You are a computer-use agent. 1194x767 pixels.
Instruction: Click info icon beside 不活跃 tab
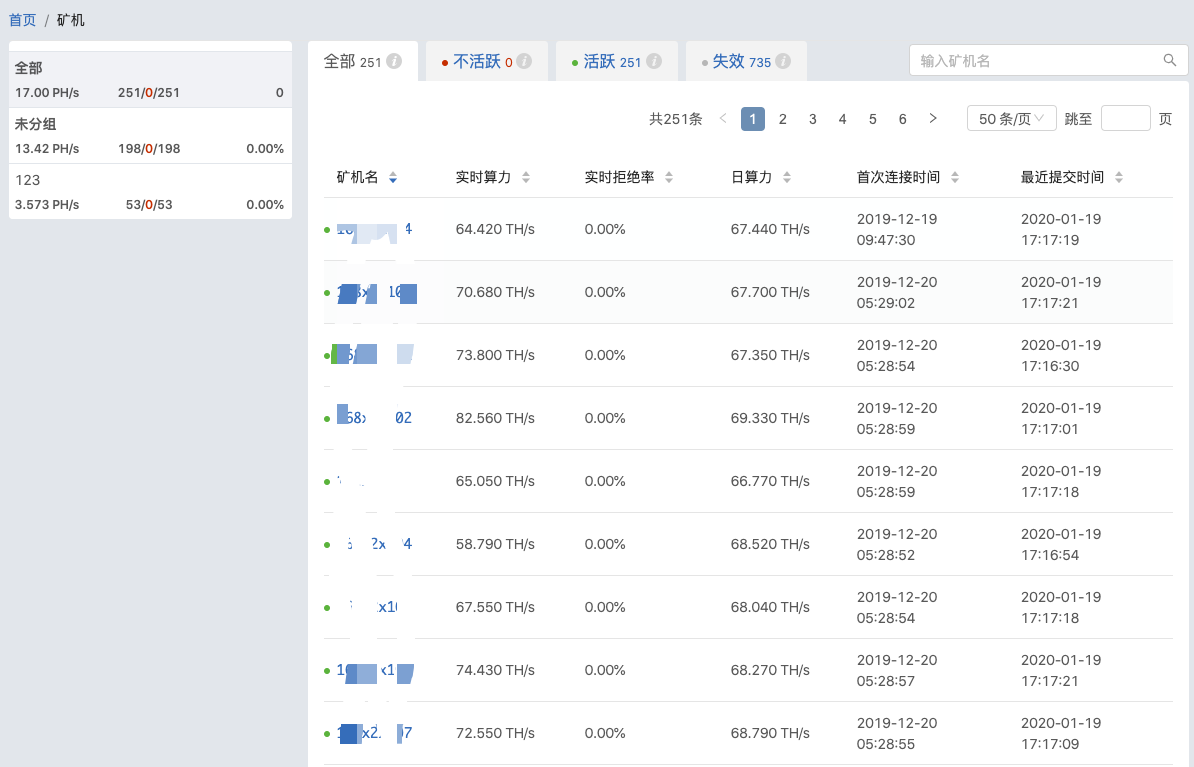click(524, 62)
